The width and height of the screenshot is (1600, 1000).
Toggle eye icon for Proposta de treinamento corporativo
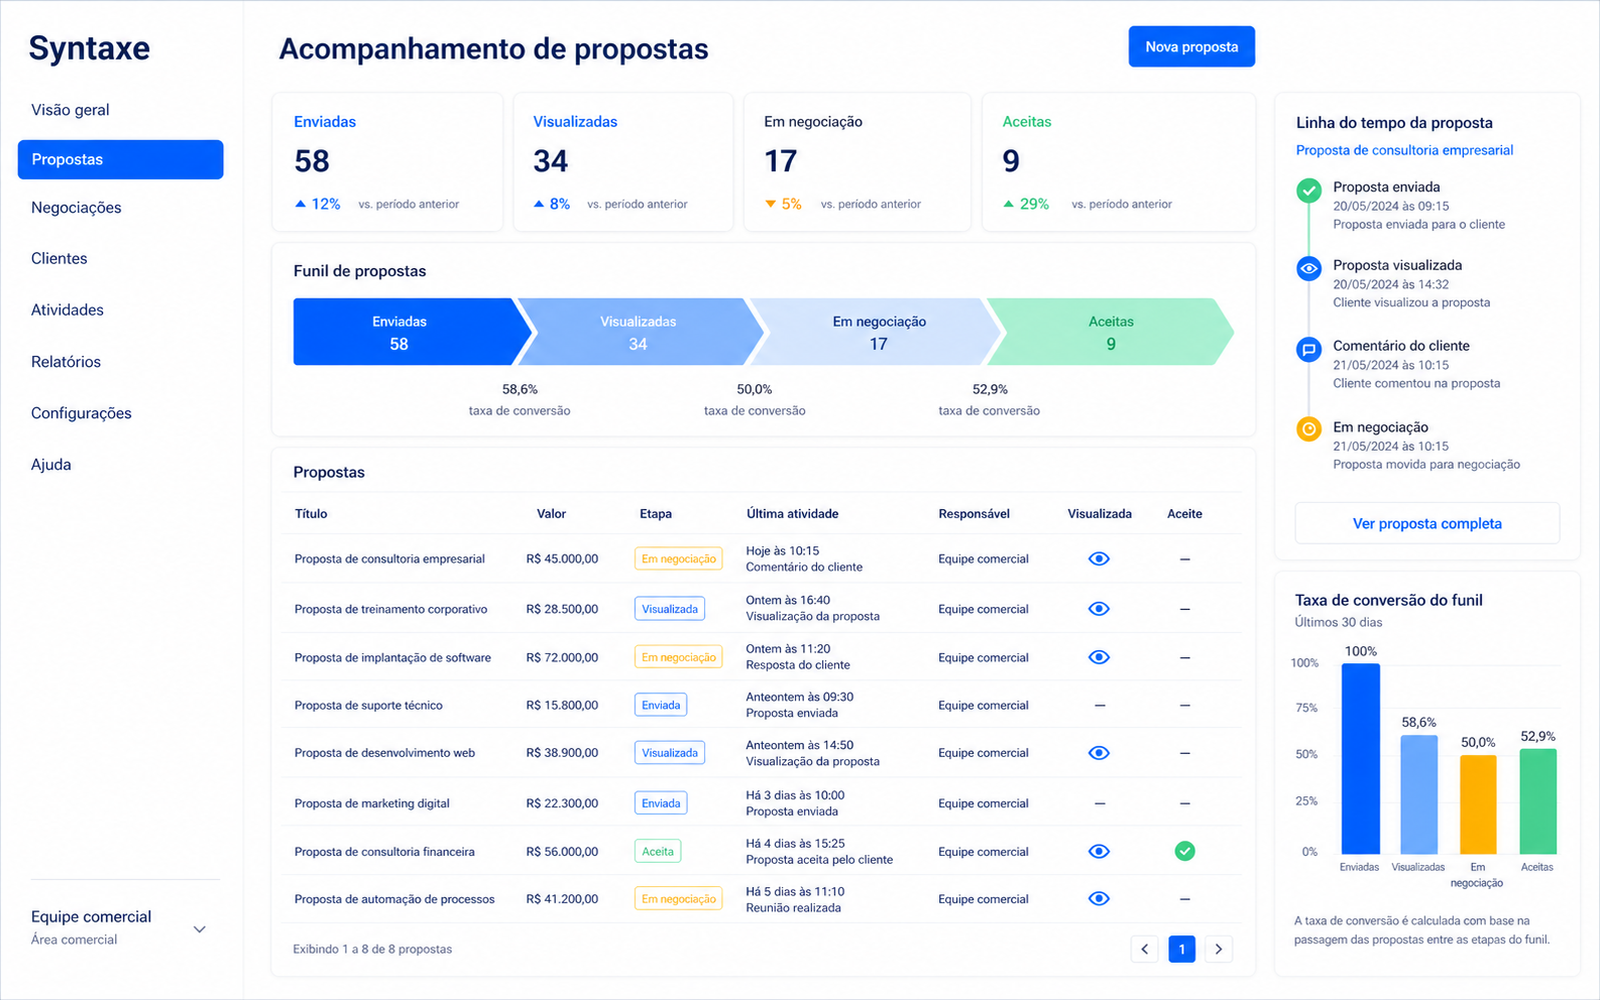pos(1099,609)
